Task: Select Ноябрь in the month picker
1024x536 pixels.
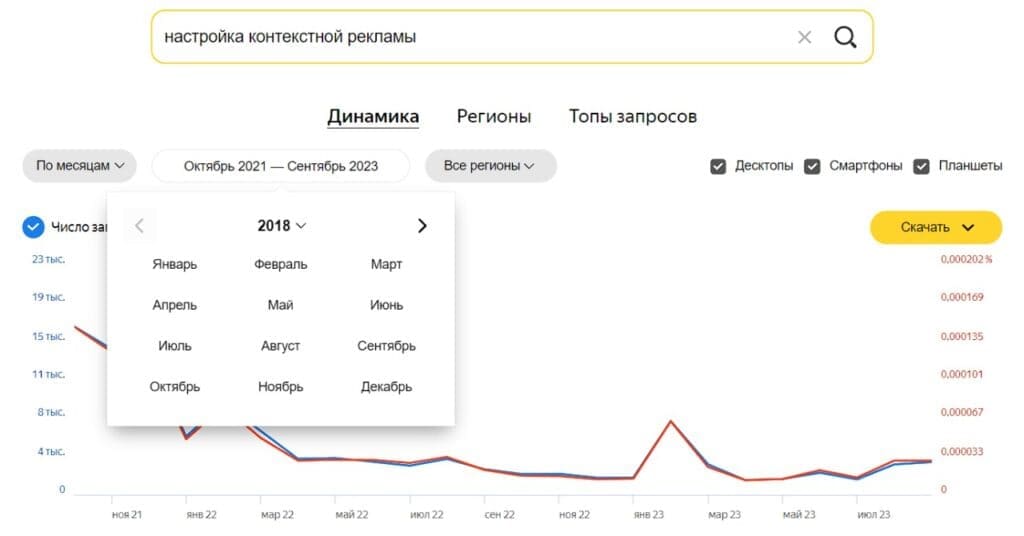Action: pyautogui.click(x=281, y=386)
